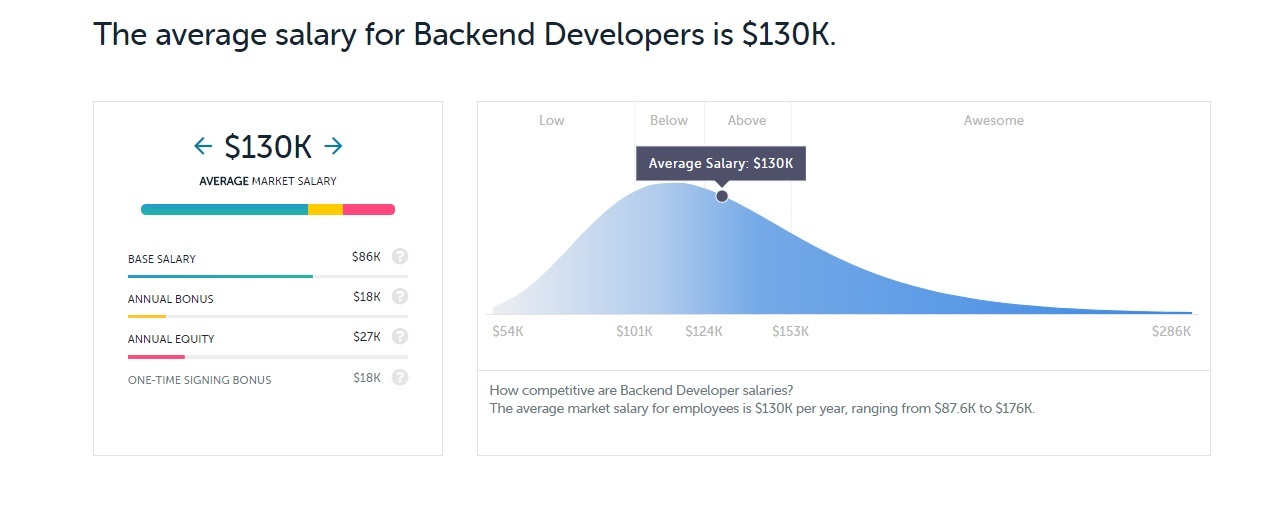Click the Base Salary progress bar

pyautogui.click(x=268, y=276)
